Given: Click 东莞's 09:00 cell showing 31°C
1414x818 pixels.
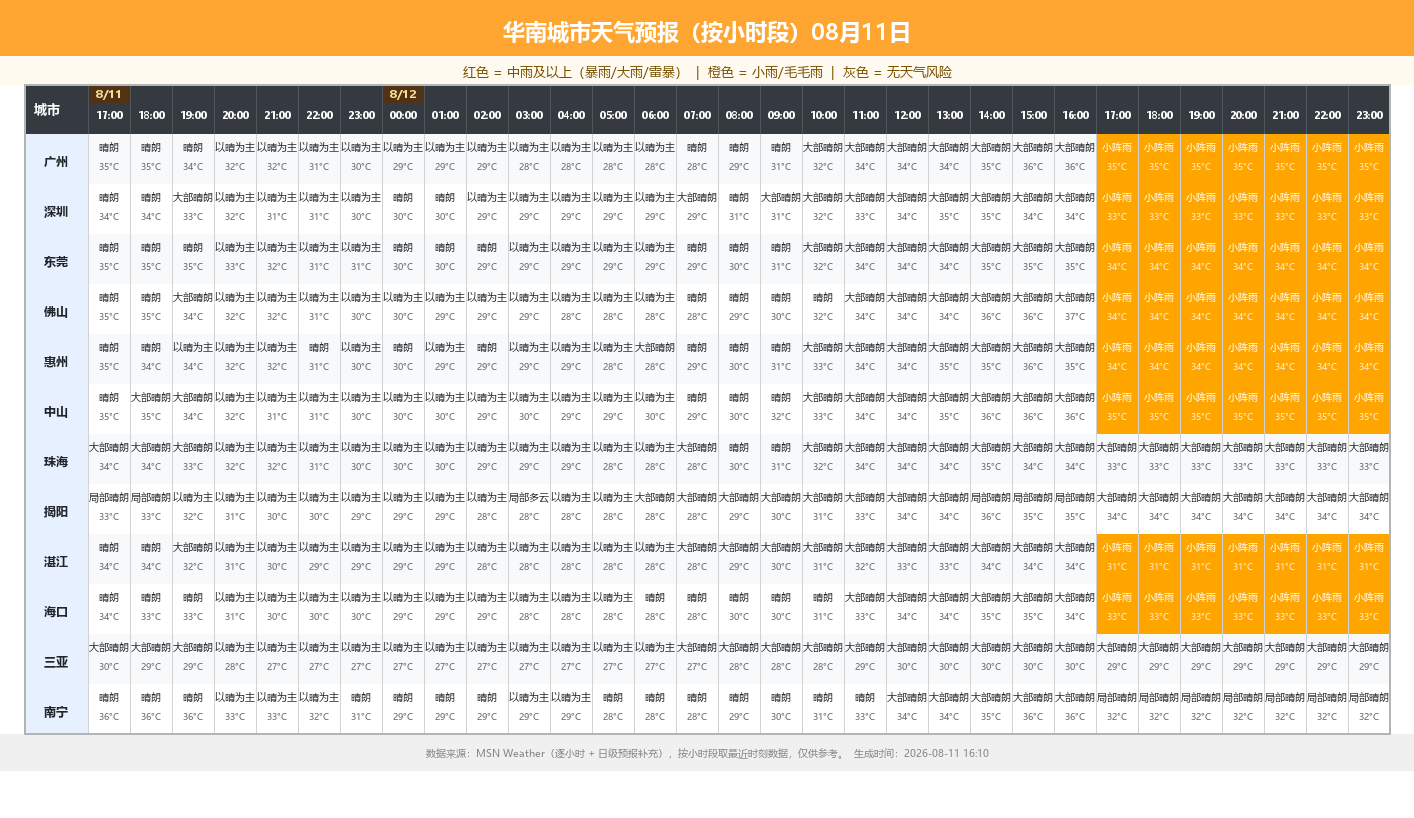Looking at the screenshot, I should pyautogui.click(x=781, y=259).
